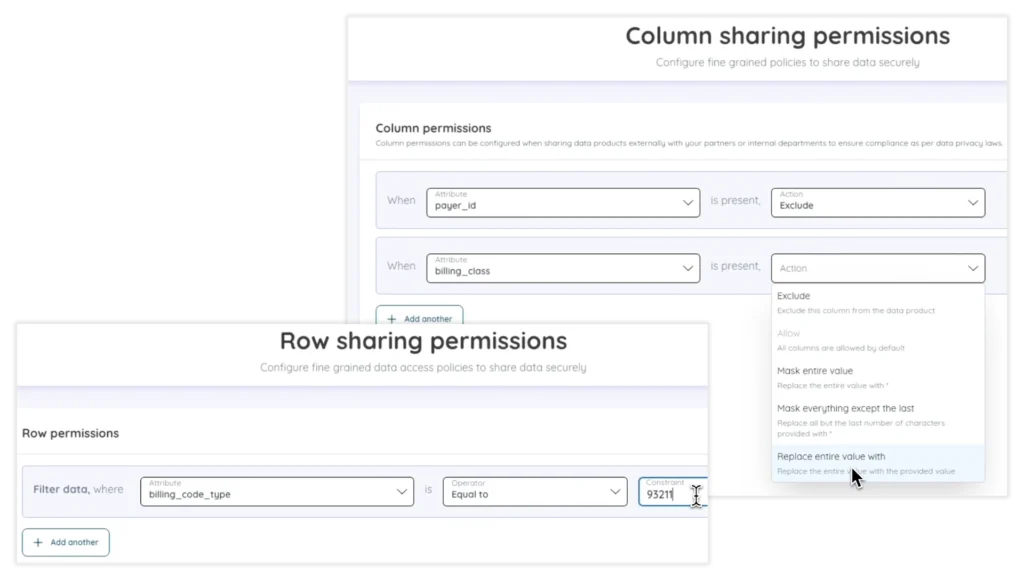1024x580 pixels.
Task: Collapse the open Action menu via its chevron
Action: 973,268
